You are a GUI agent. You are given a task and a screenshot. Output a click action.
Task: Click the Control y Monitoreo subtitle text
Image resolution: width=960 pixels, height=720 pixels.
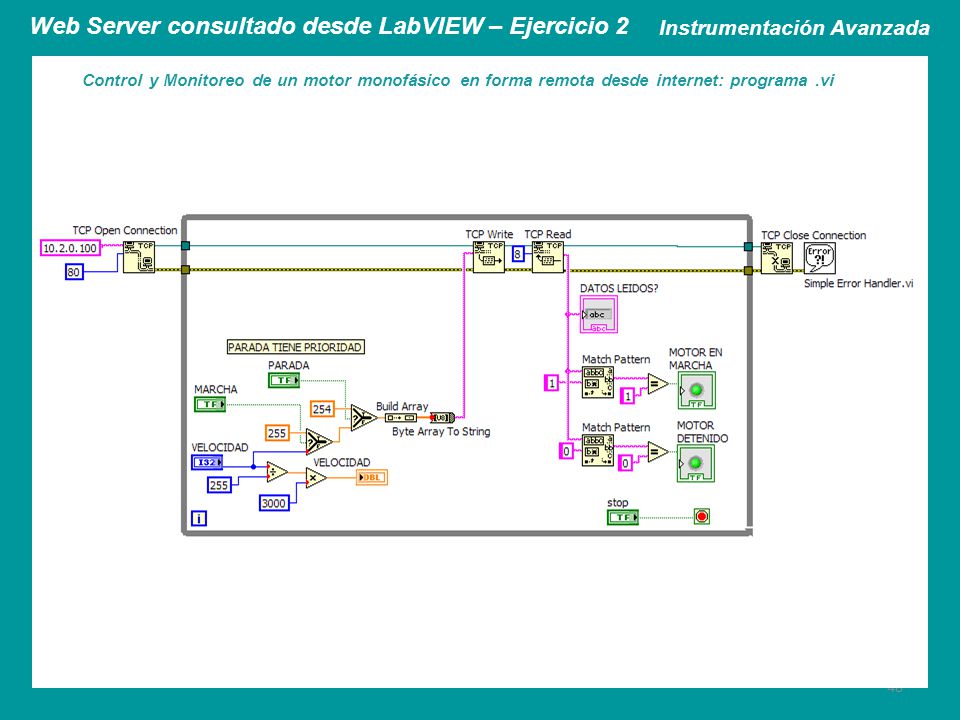[458, 81]
